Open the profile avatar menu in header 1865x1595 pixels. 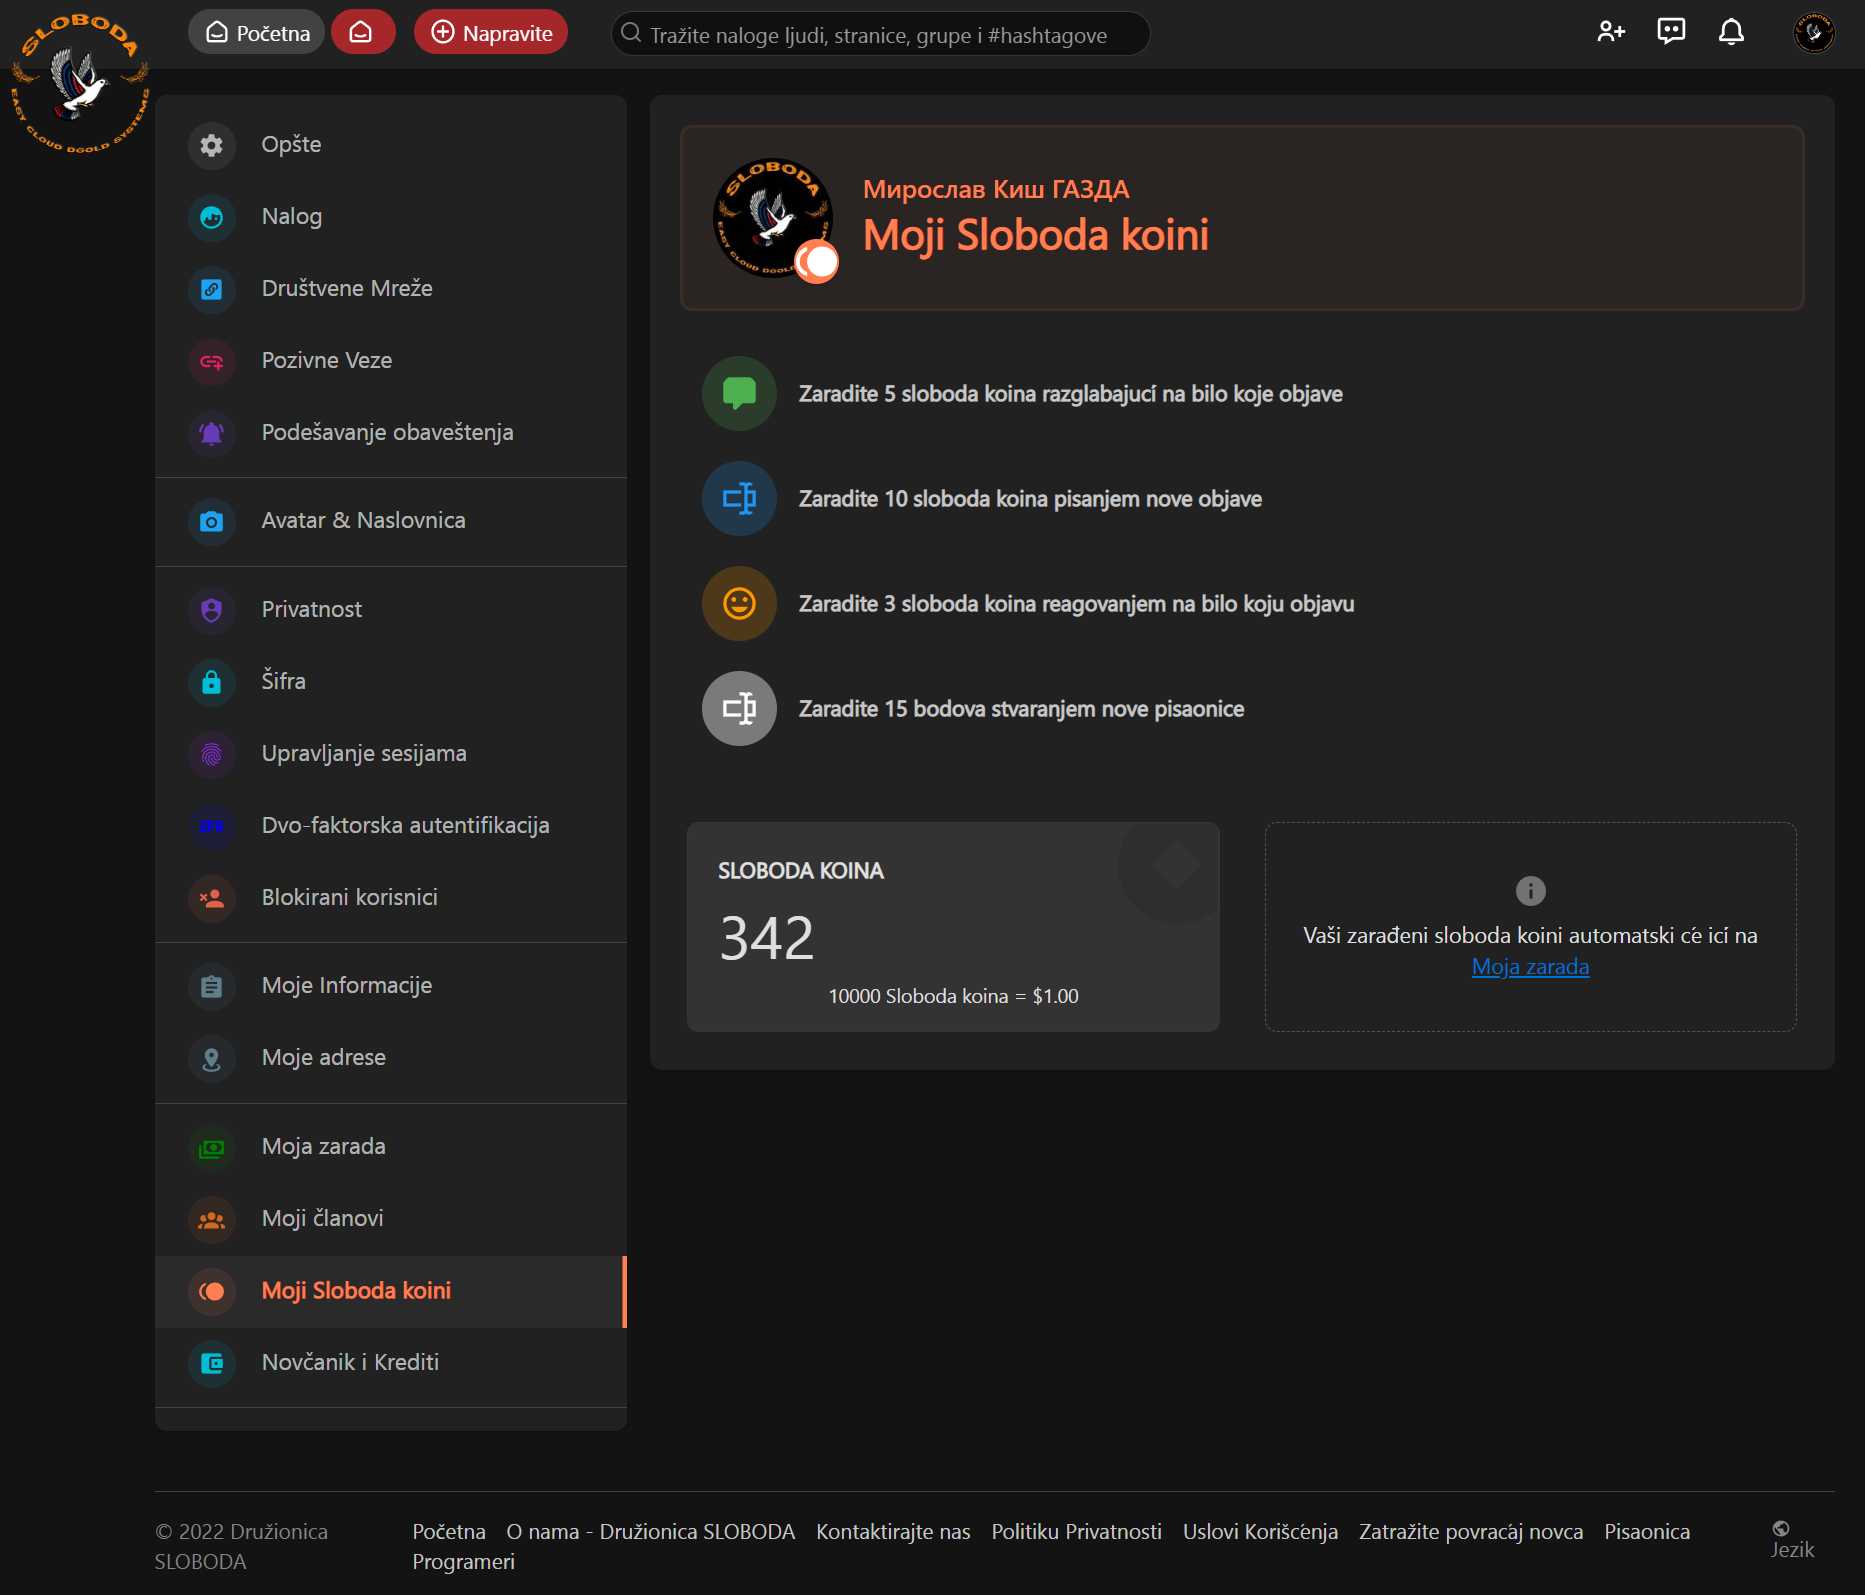tap(1813, 32)
